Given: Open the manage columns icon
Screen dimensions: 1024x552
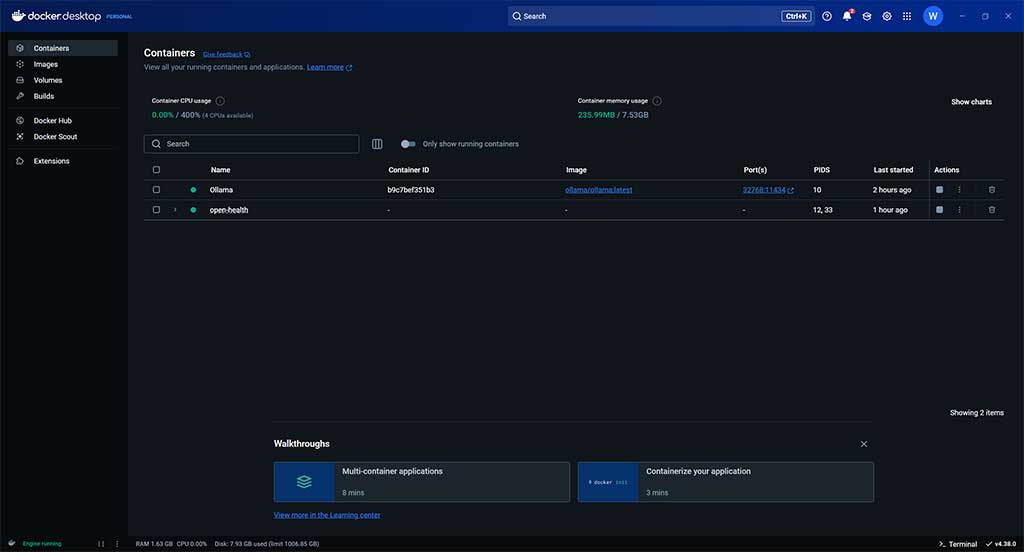Looking at the screenshot, I should click(377, 144).
